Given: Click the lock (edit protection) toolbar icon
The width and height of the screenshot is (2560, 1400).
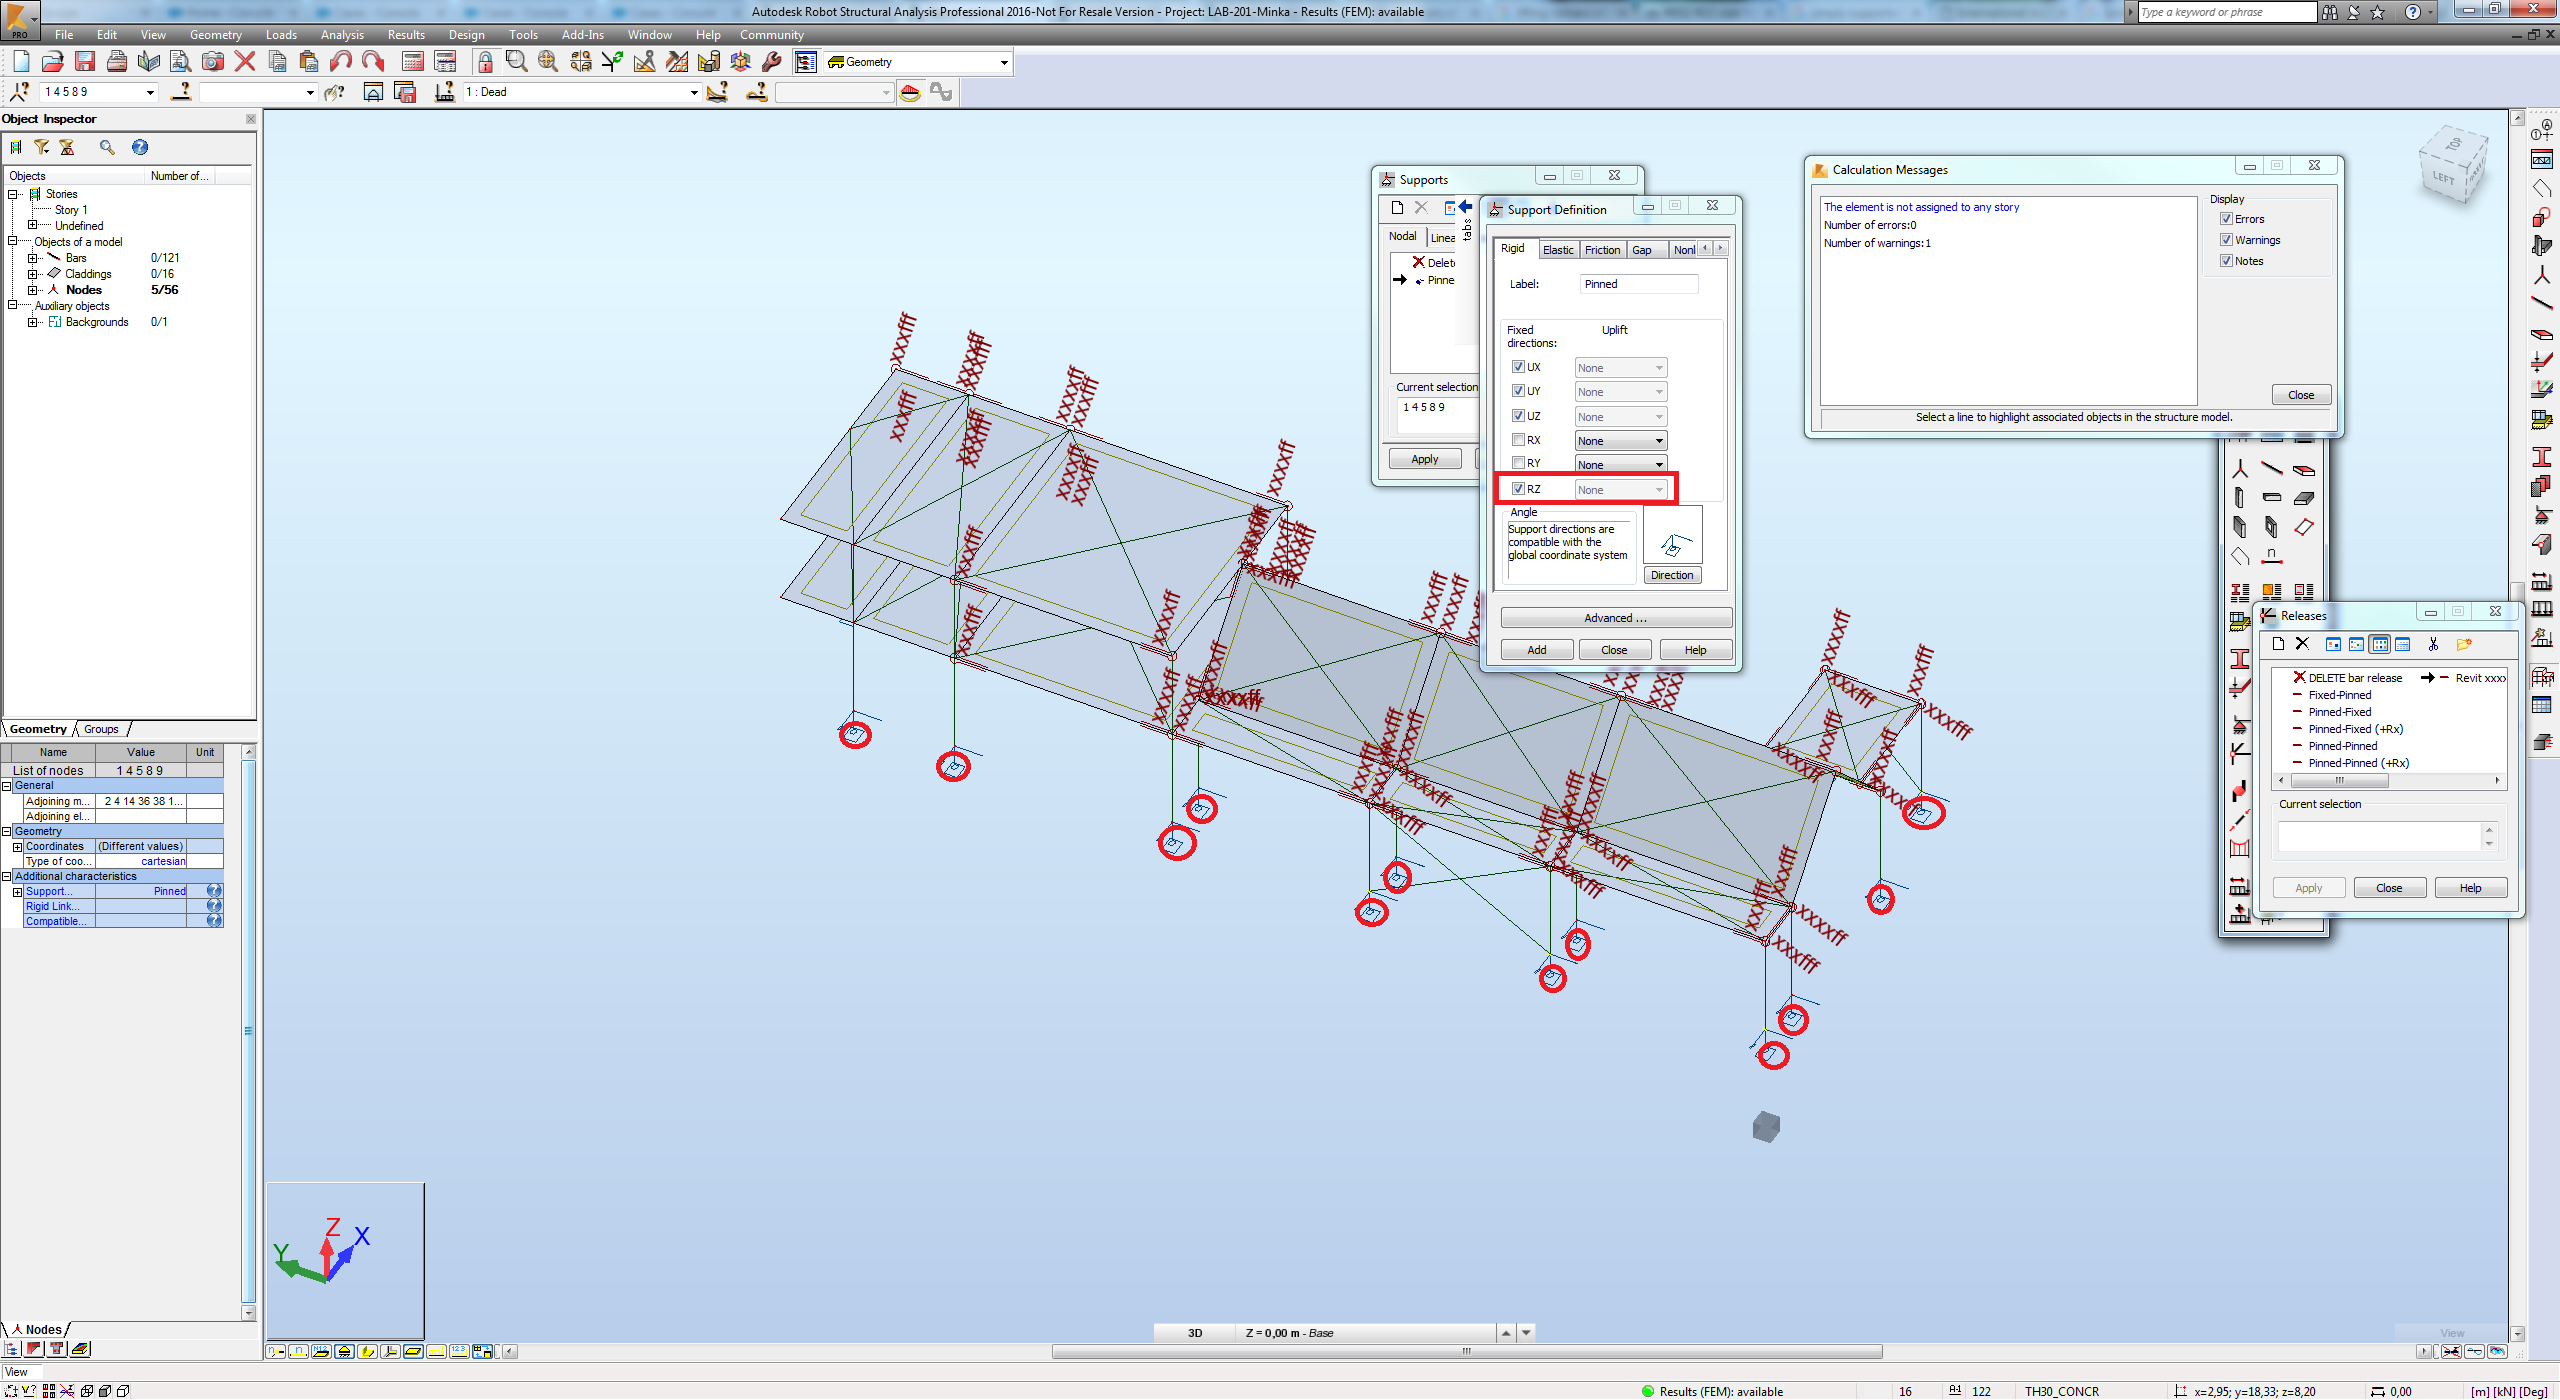Looking at the screenshot, I should pos(485,61).
